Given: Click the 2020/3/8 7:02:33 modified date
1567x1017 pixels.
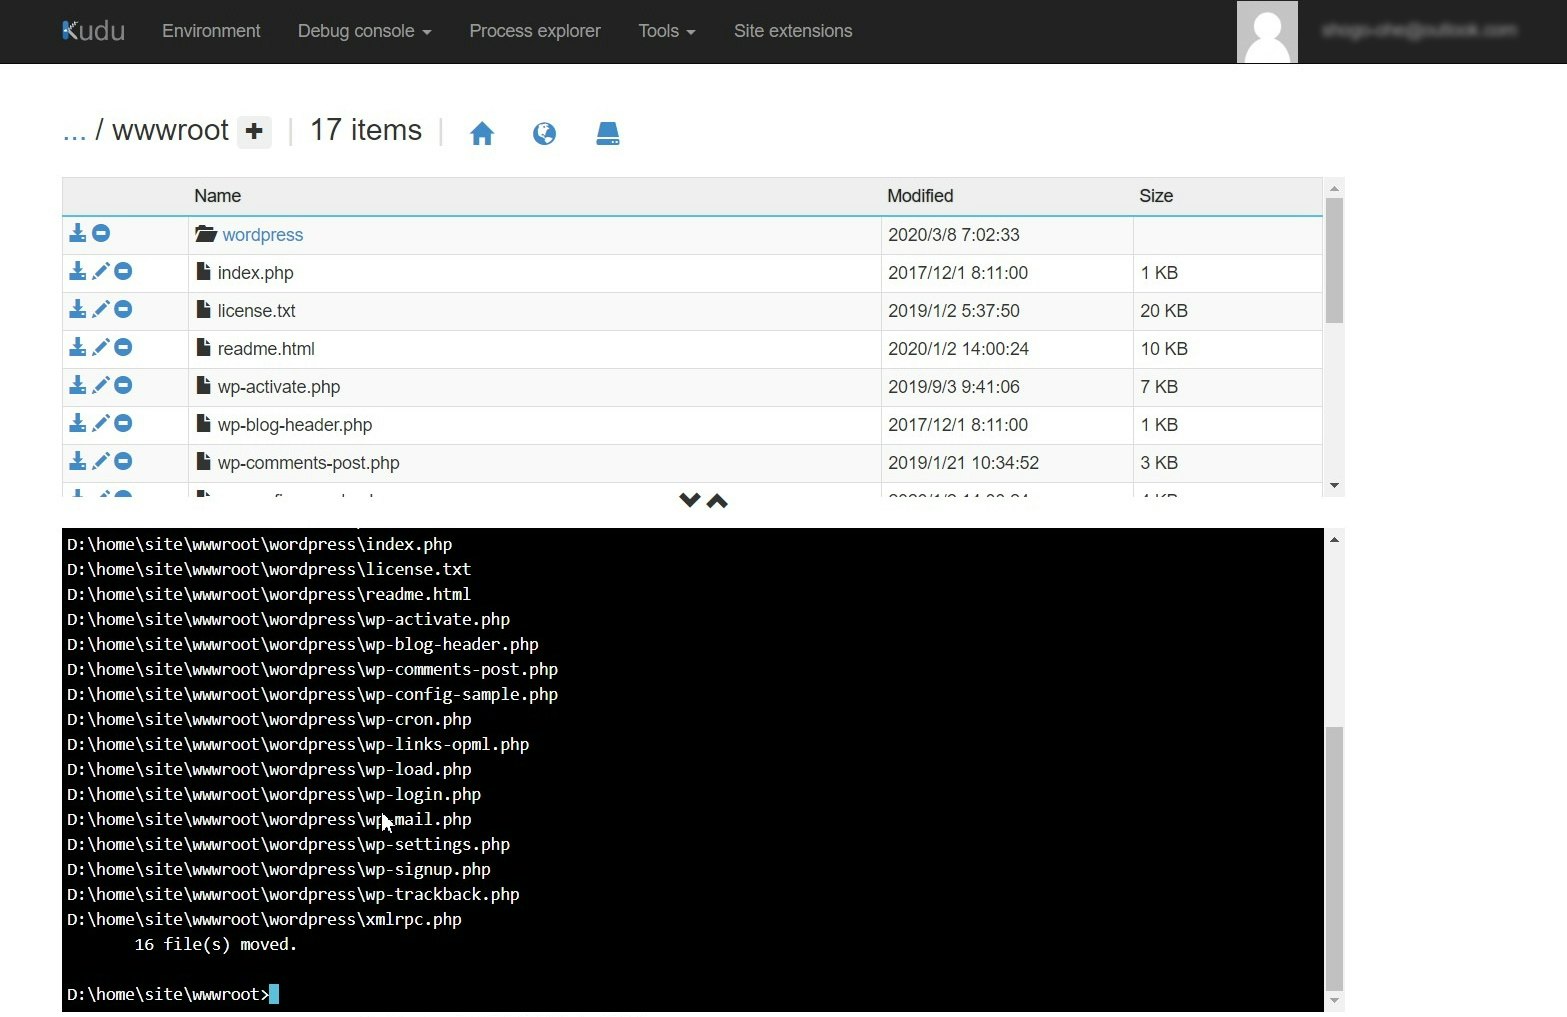Looking at the screenshot, I should 954,235.
